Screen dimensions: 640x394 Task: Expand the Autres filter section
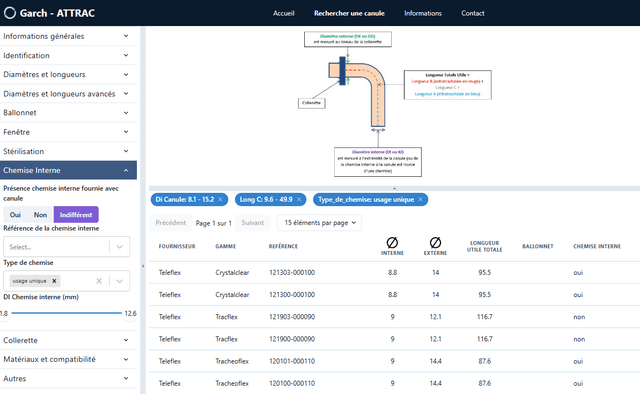[x=68, y=378]
